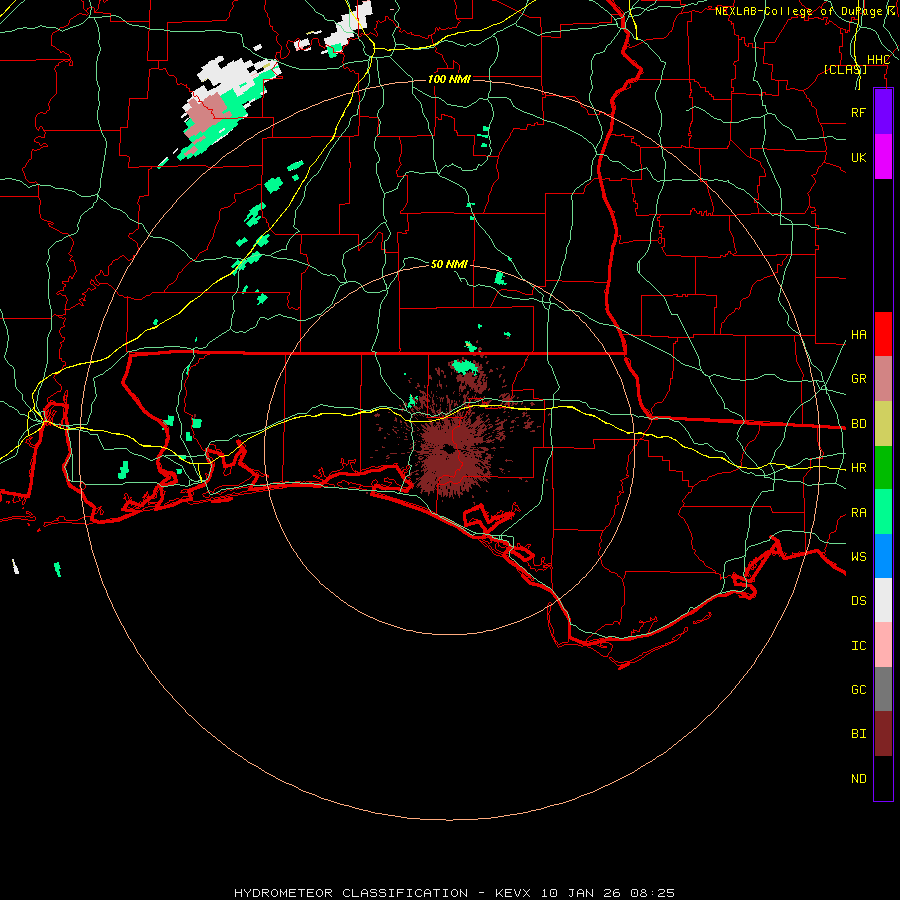The height and width of the screenshot is (900, 900).
Task: Click the magenta UK legend color swatch
Action: (x=883, y=157)
